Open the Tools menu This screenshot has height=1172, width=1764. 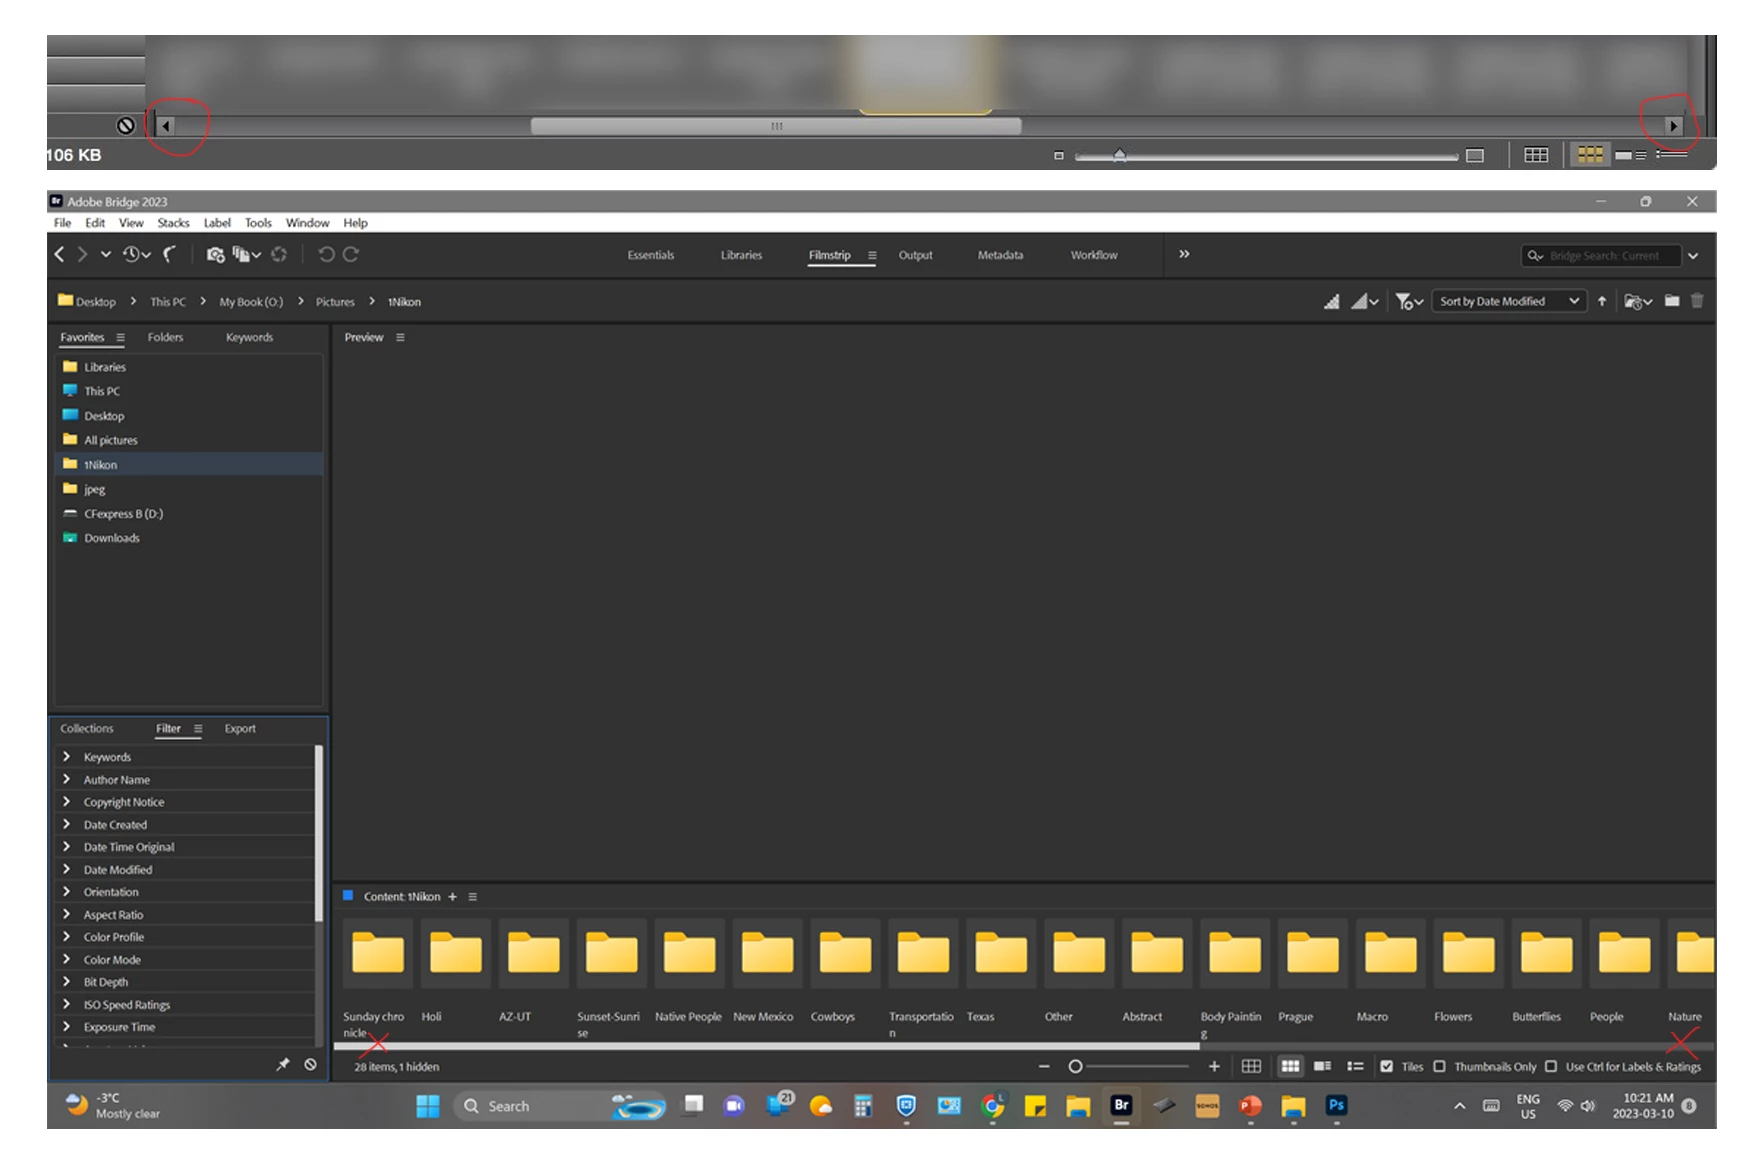click(x=258, y=223)
